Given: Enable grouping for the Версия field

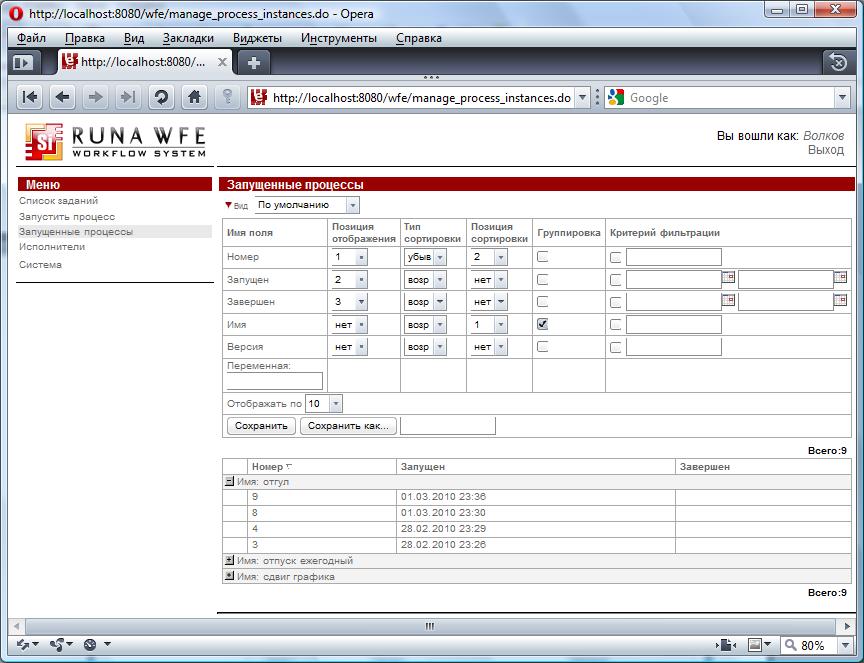Looking at the screenshot, I should [x=543, y=347].
